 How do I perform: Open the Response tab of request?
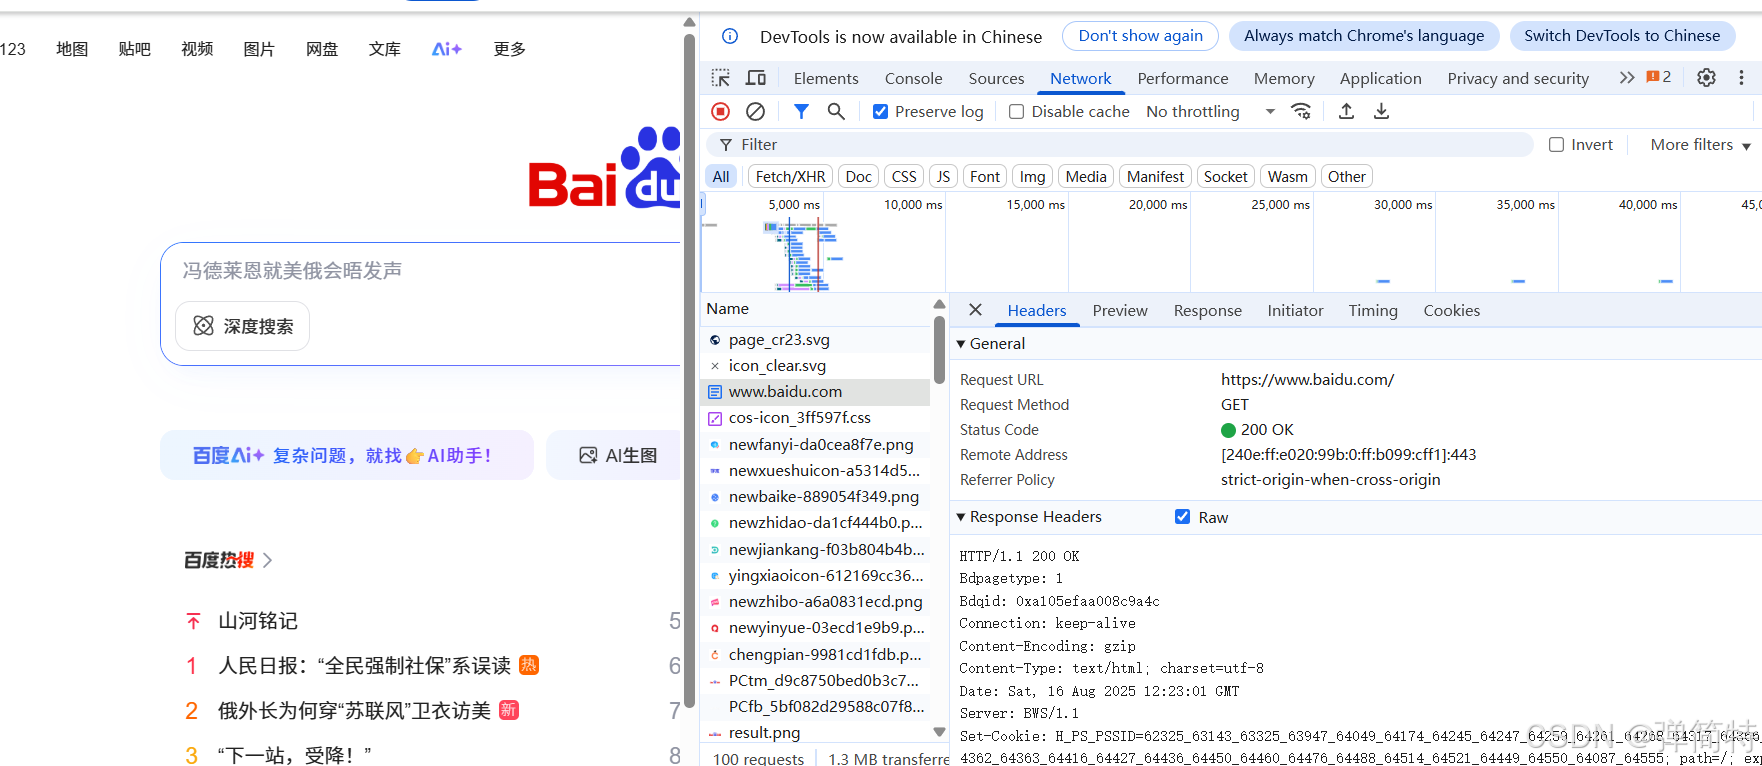(1207, 311)
